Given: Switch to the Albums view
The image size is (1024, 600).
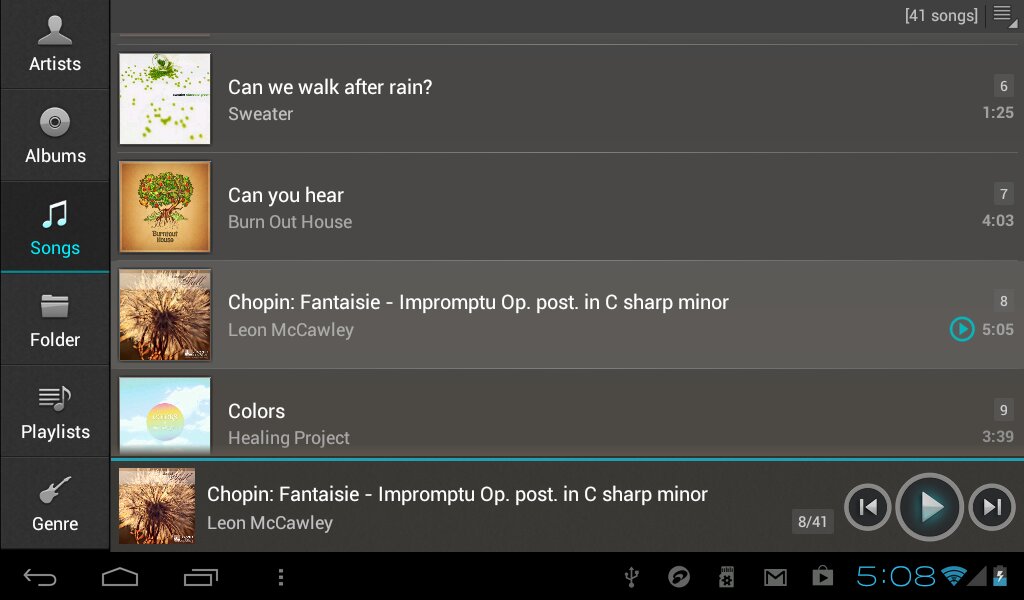Looking at the screenshot, I should (54, 136).
